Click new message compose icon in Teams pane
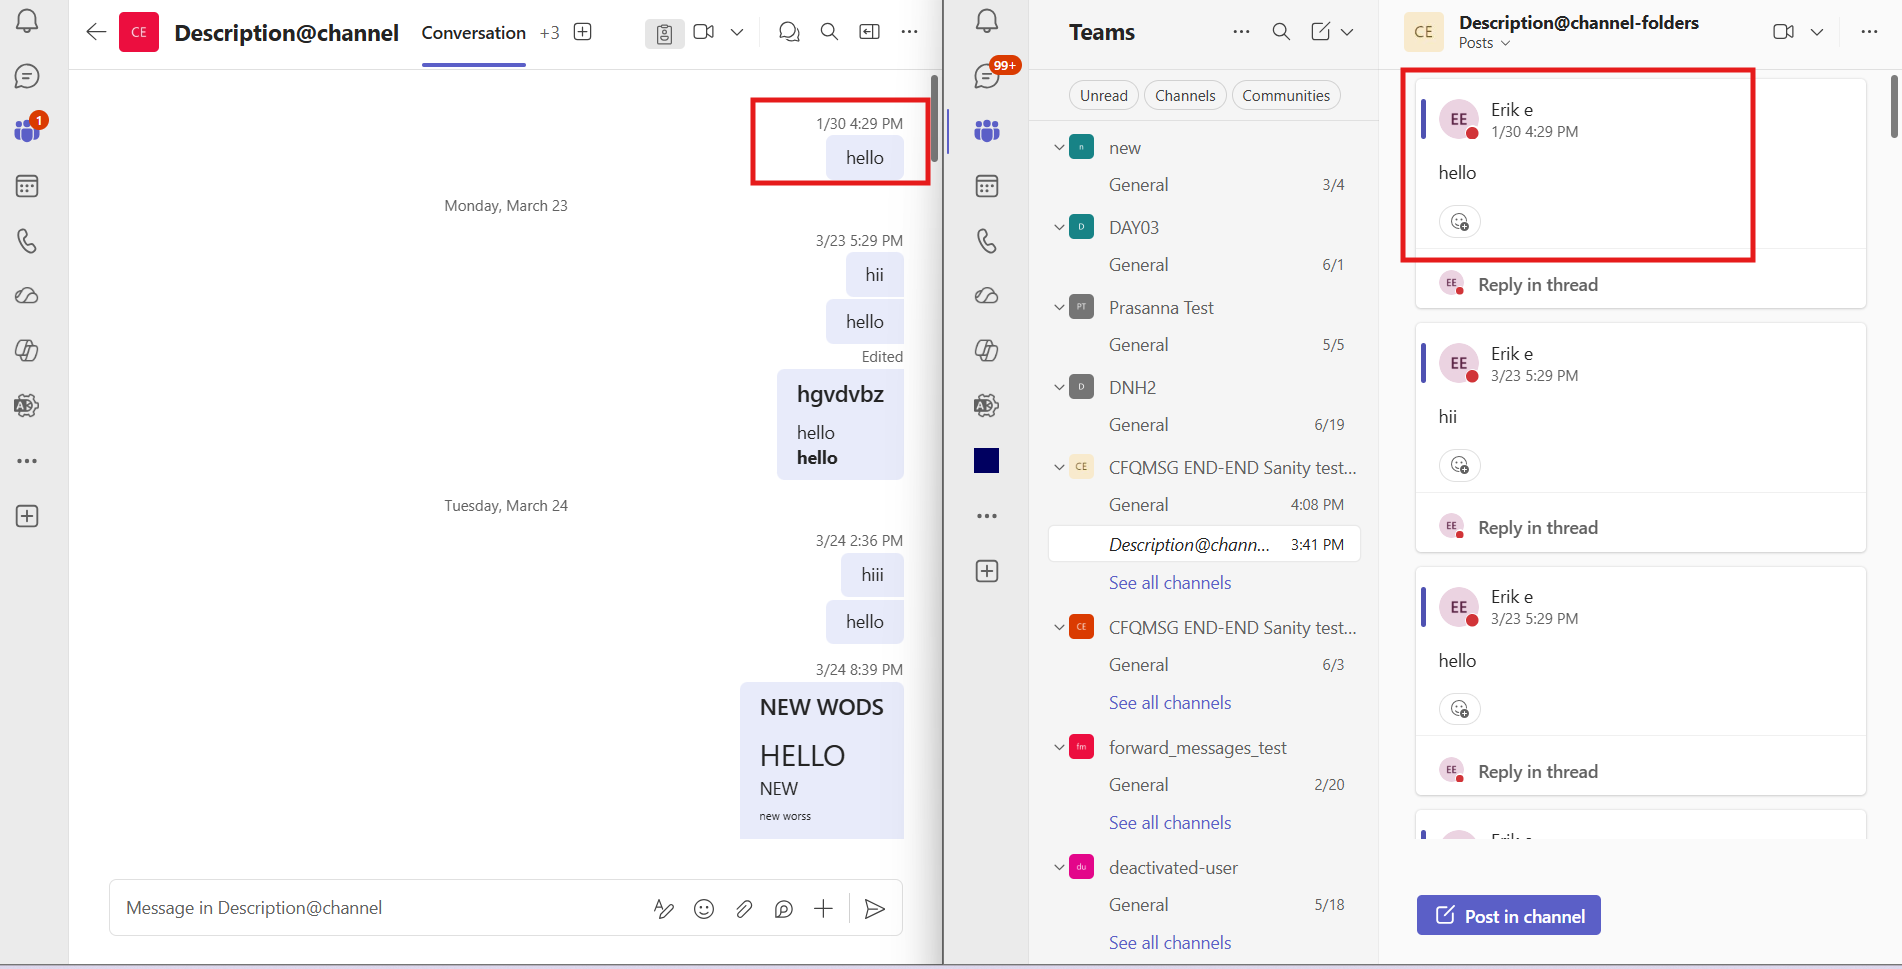Viewport: 1902px width, 969px height. pos(1321,32)
